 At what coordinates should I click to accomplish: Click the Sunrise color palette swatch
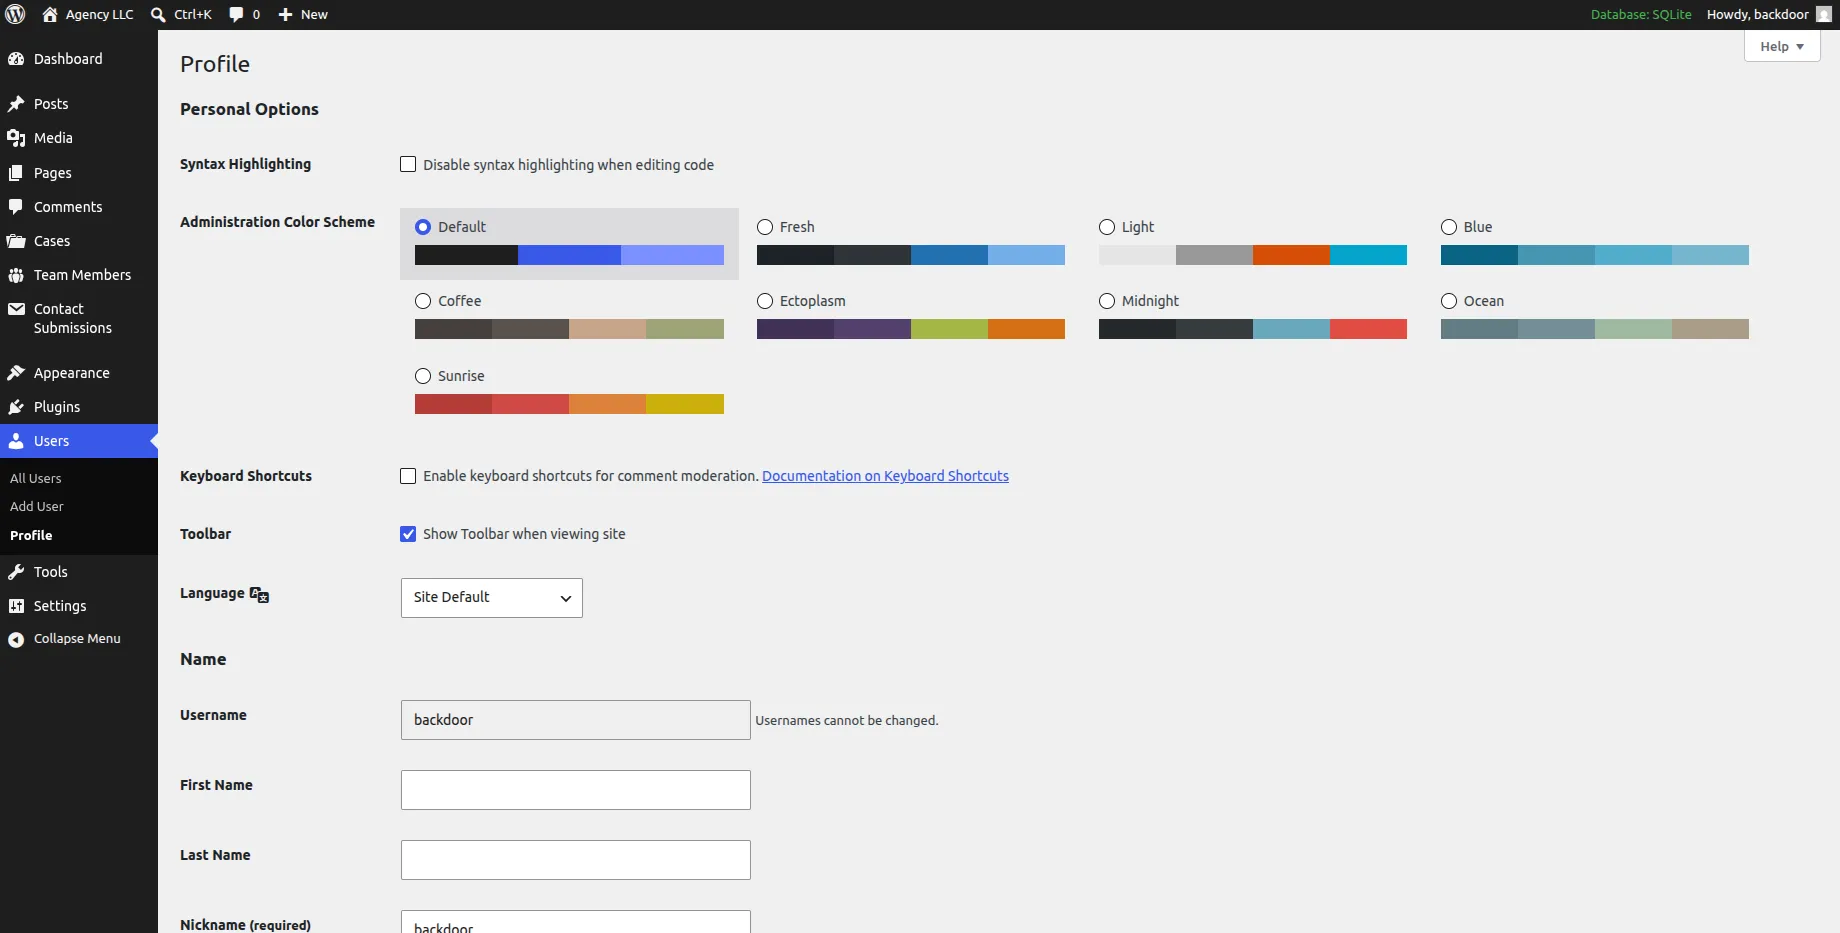[569, 404]
